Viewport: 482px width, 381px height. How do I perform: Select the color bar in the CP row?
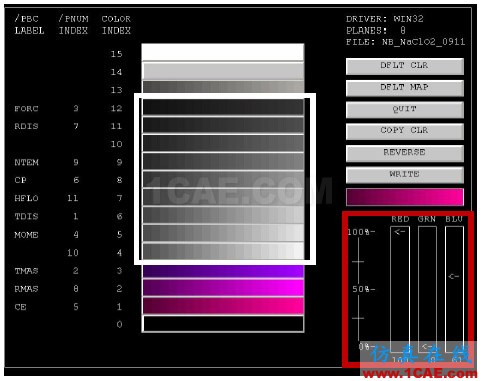pyautogui.click(x=223, y=180)
